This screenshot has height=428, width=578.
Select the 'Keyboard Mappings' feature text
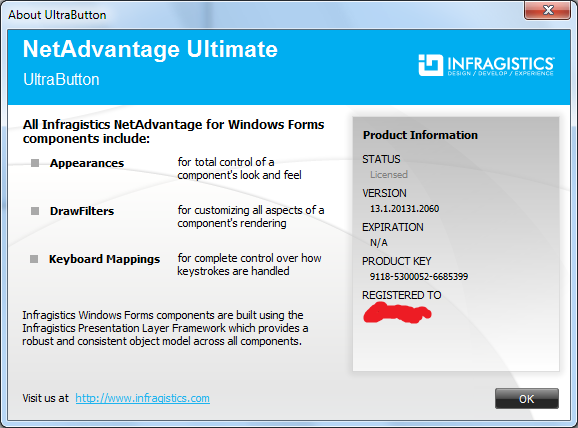click(104, 259)
